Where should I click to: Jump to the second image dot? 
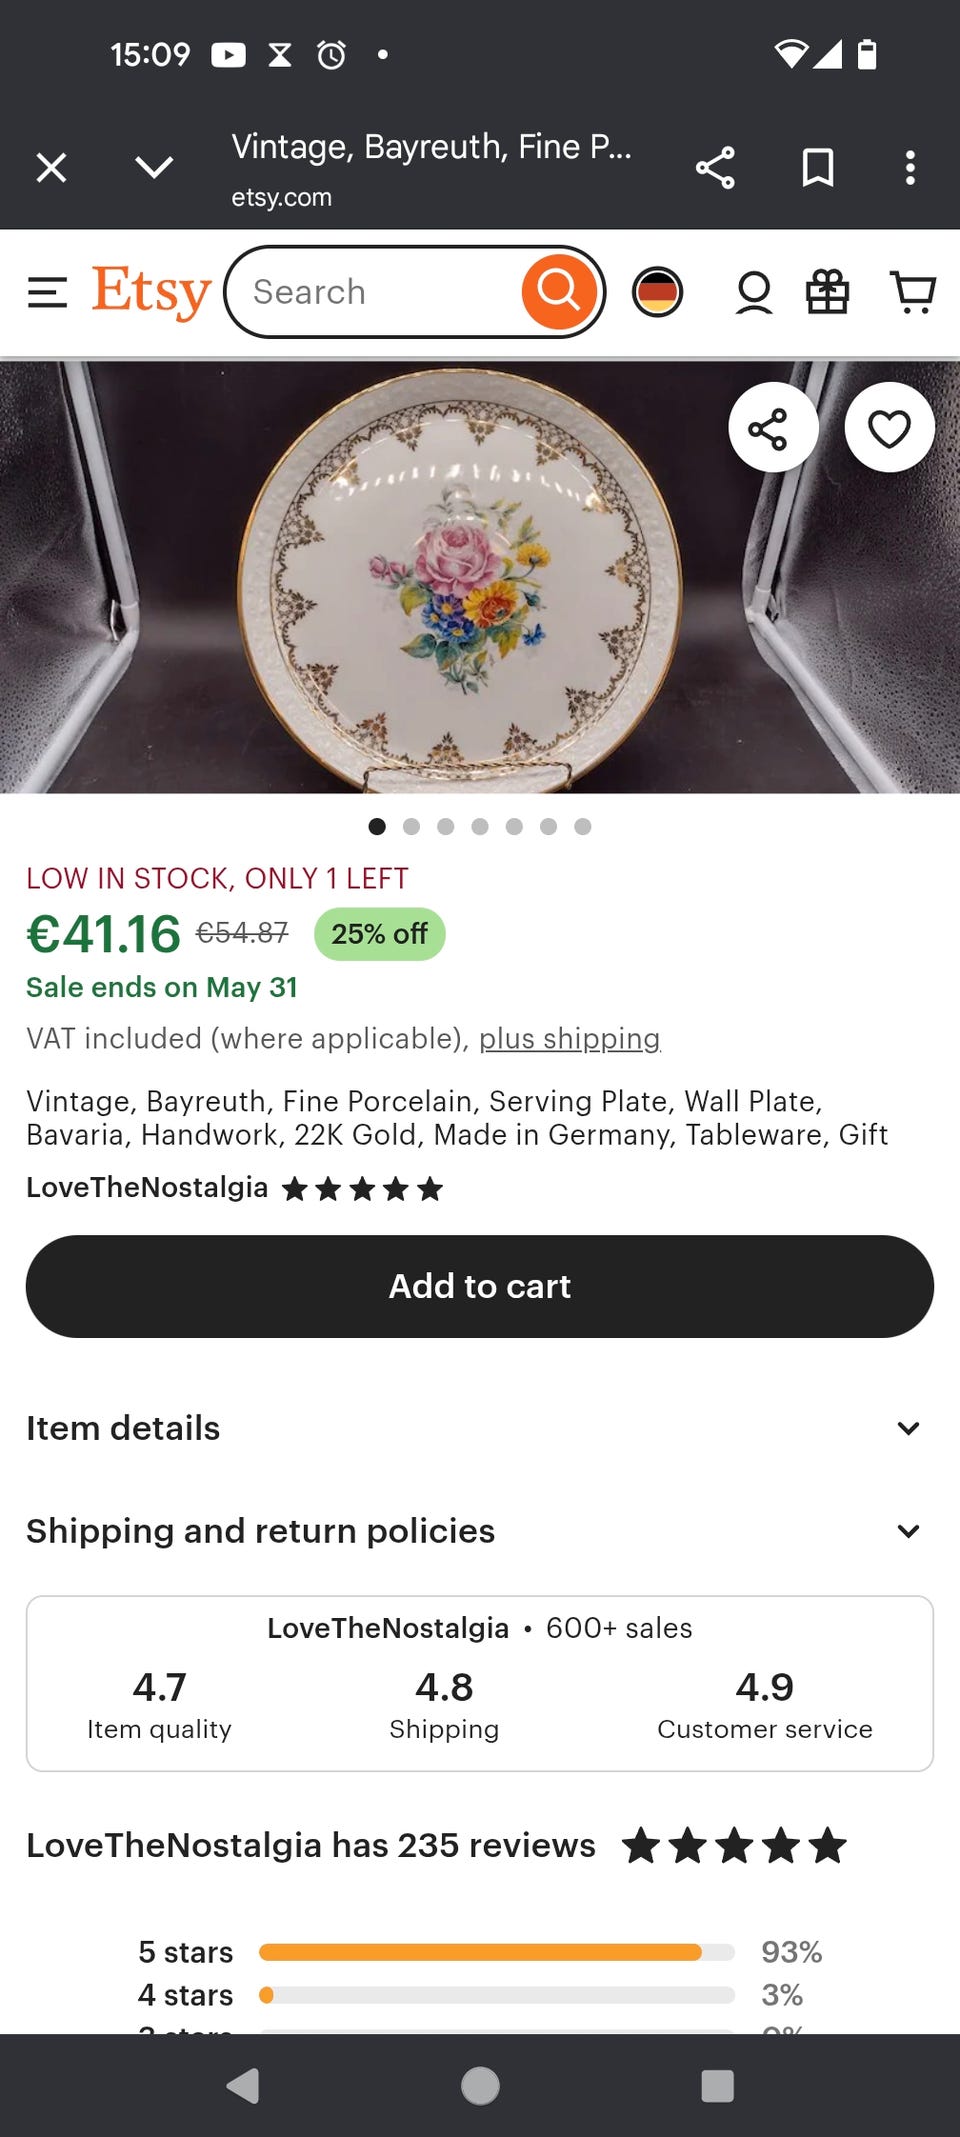point(411,826)
